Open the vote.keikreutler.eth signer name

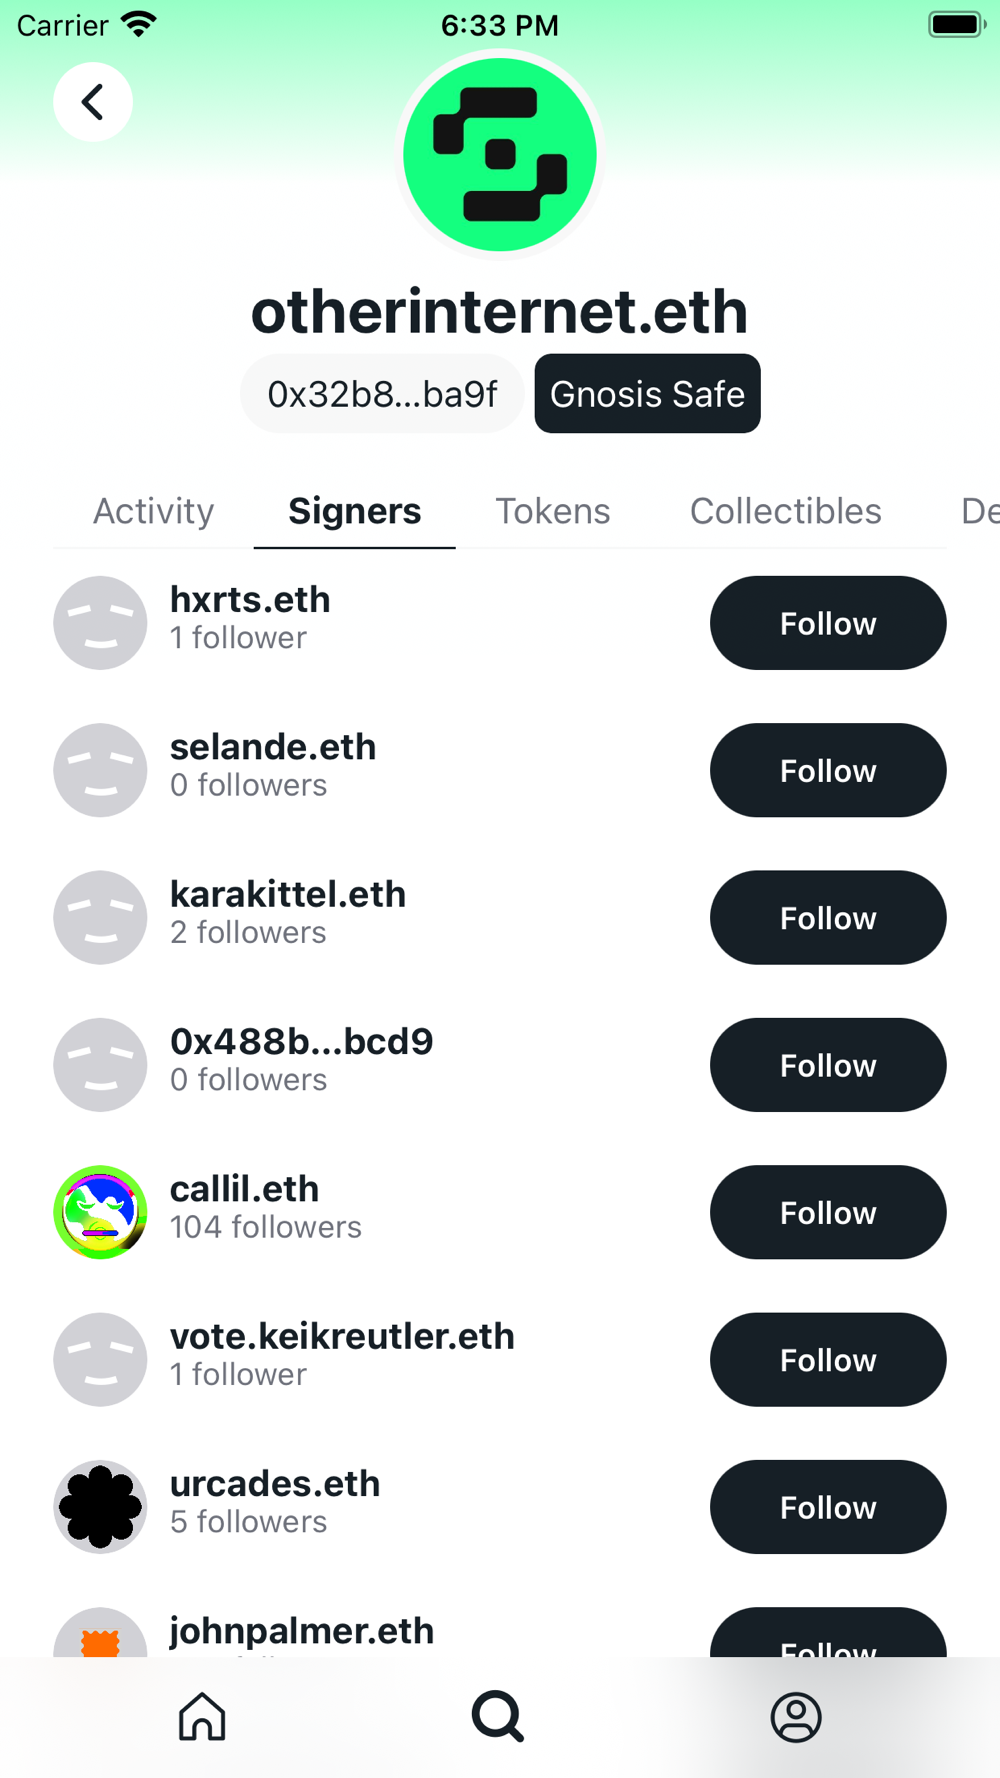(x=342, y=1336)
